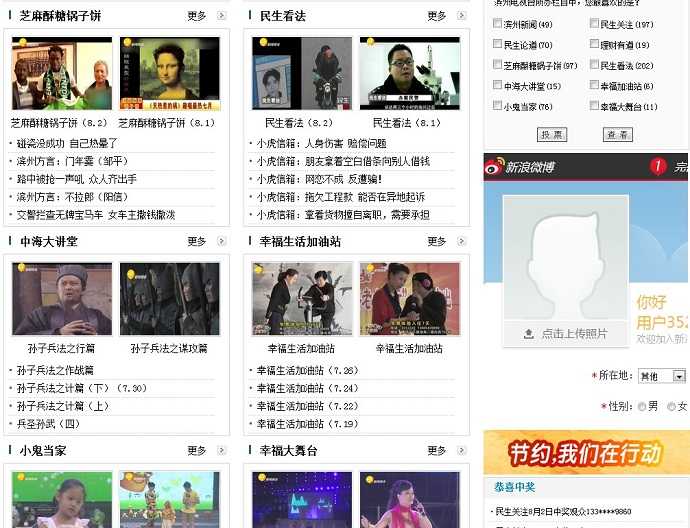Open 孙子兵法之计篇(下)(7.30) link

(82, 389)
